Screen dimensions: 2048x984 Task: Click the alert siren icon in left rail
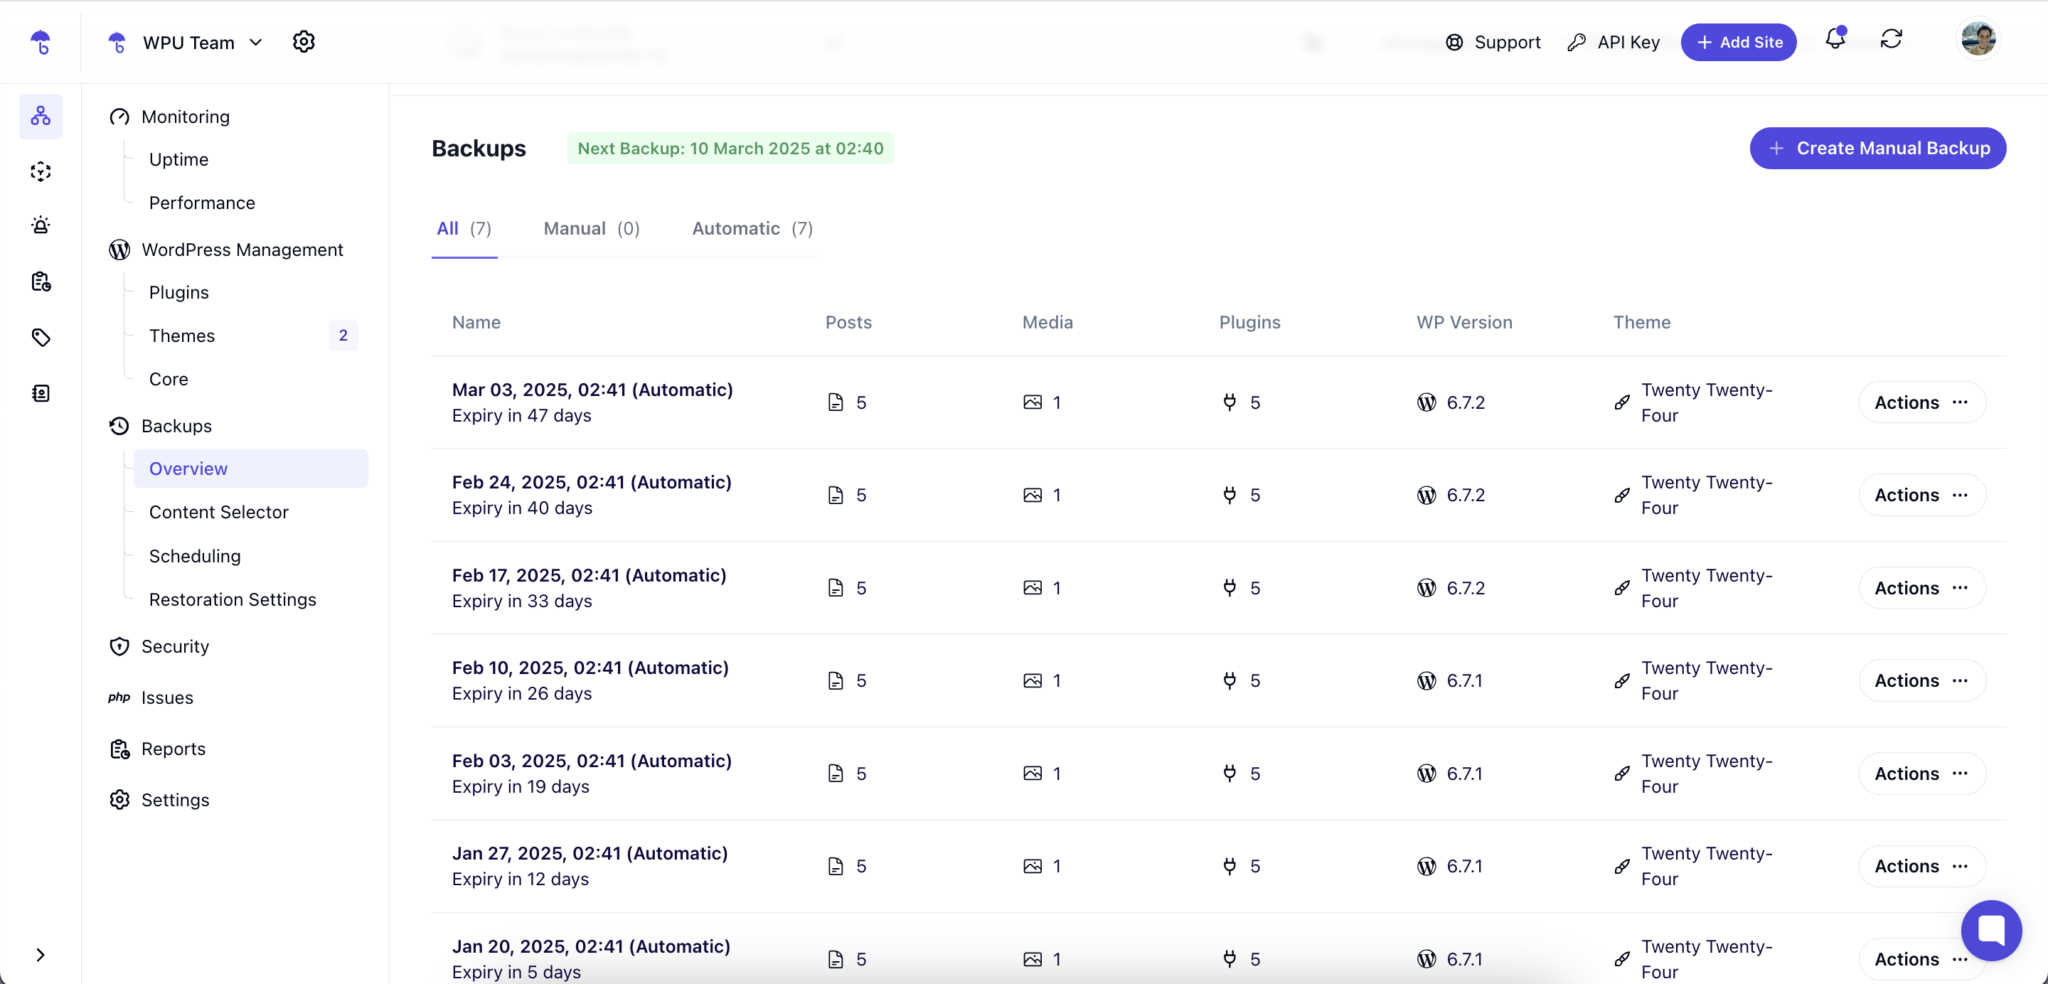click(x=41, y=226)
